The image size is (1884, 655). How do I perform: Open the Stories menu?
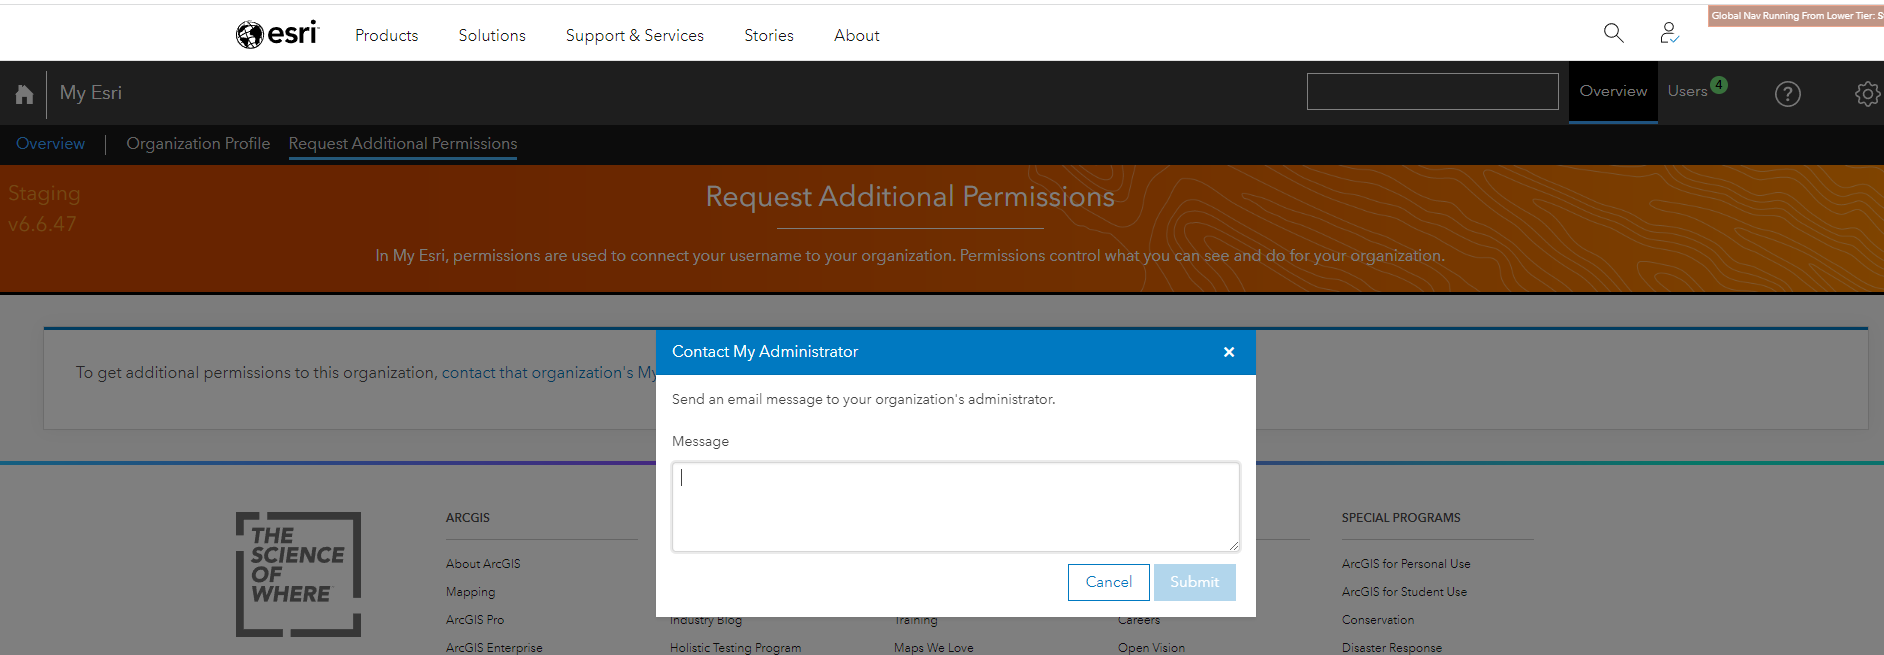769,35
